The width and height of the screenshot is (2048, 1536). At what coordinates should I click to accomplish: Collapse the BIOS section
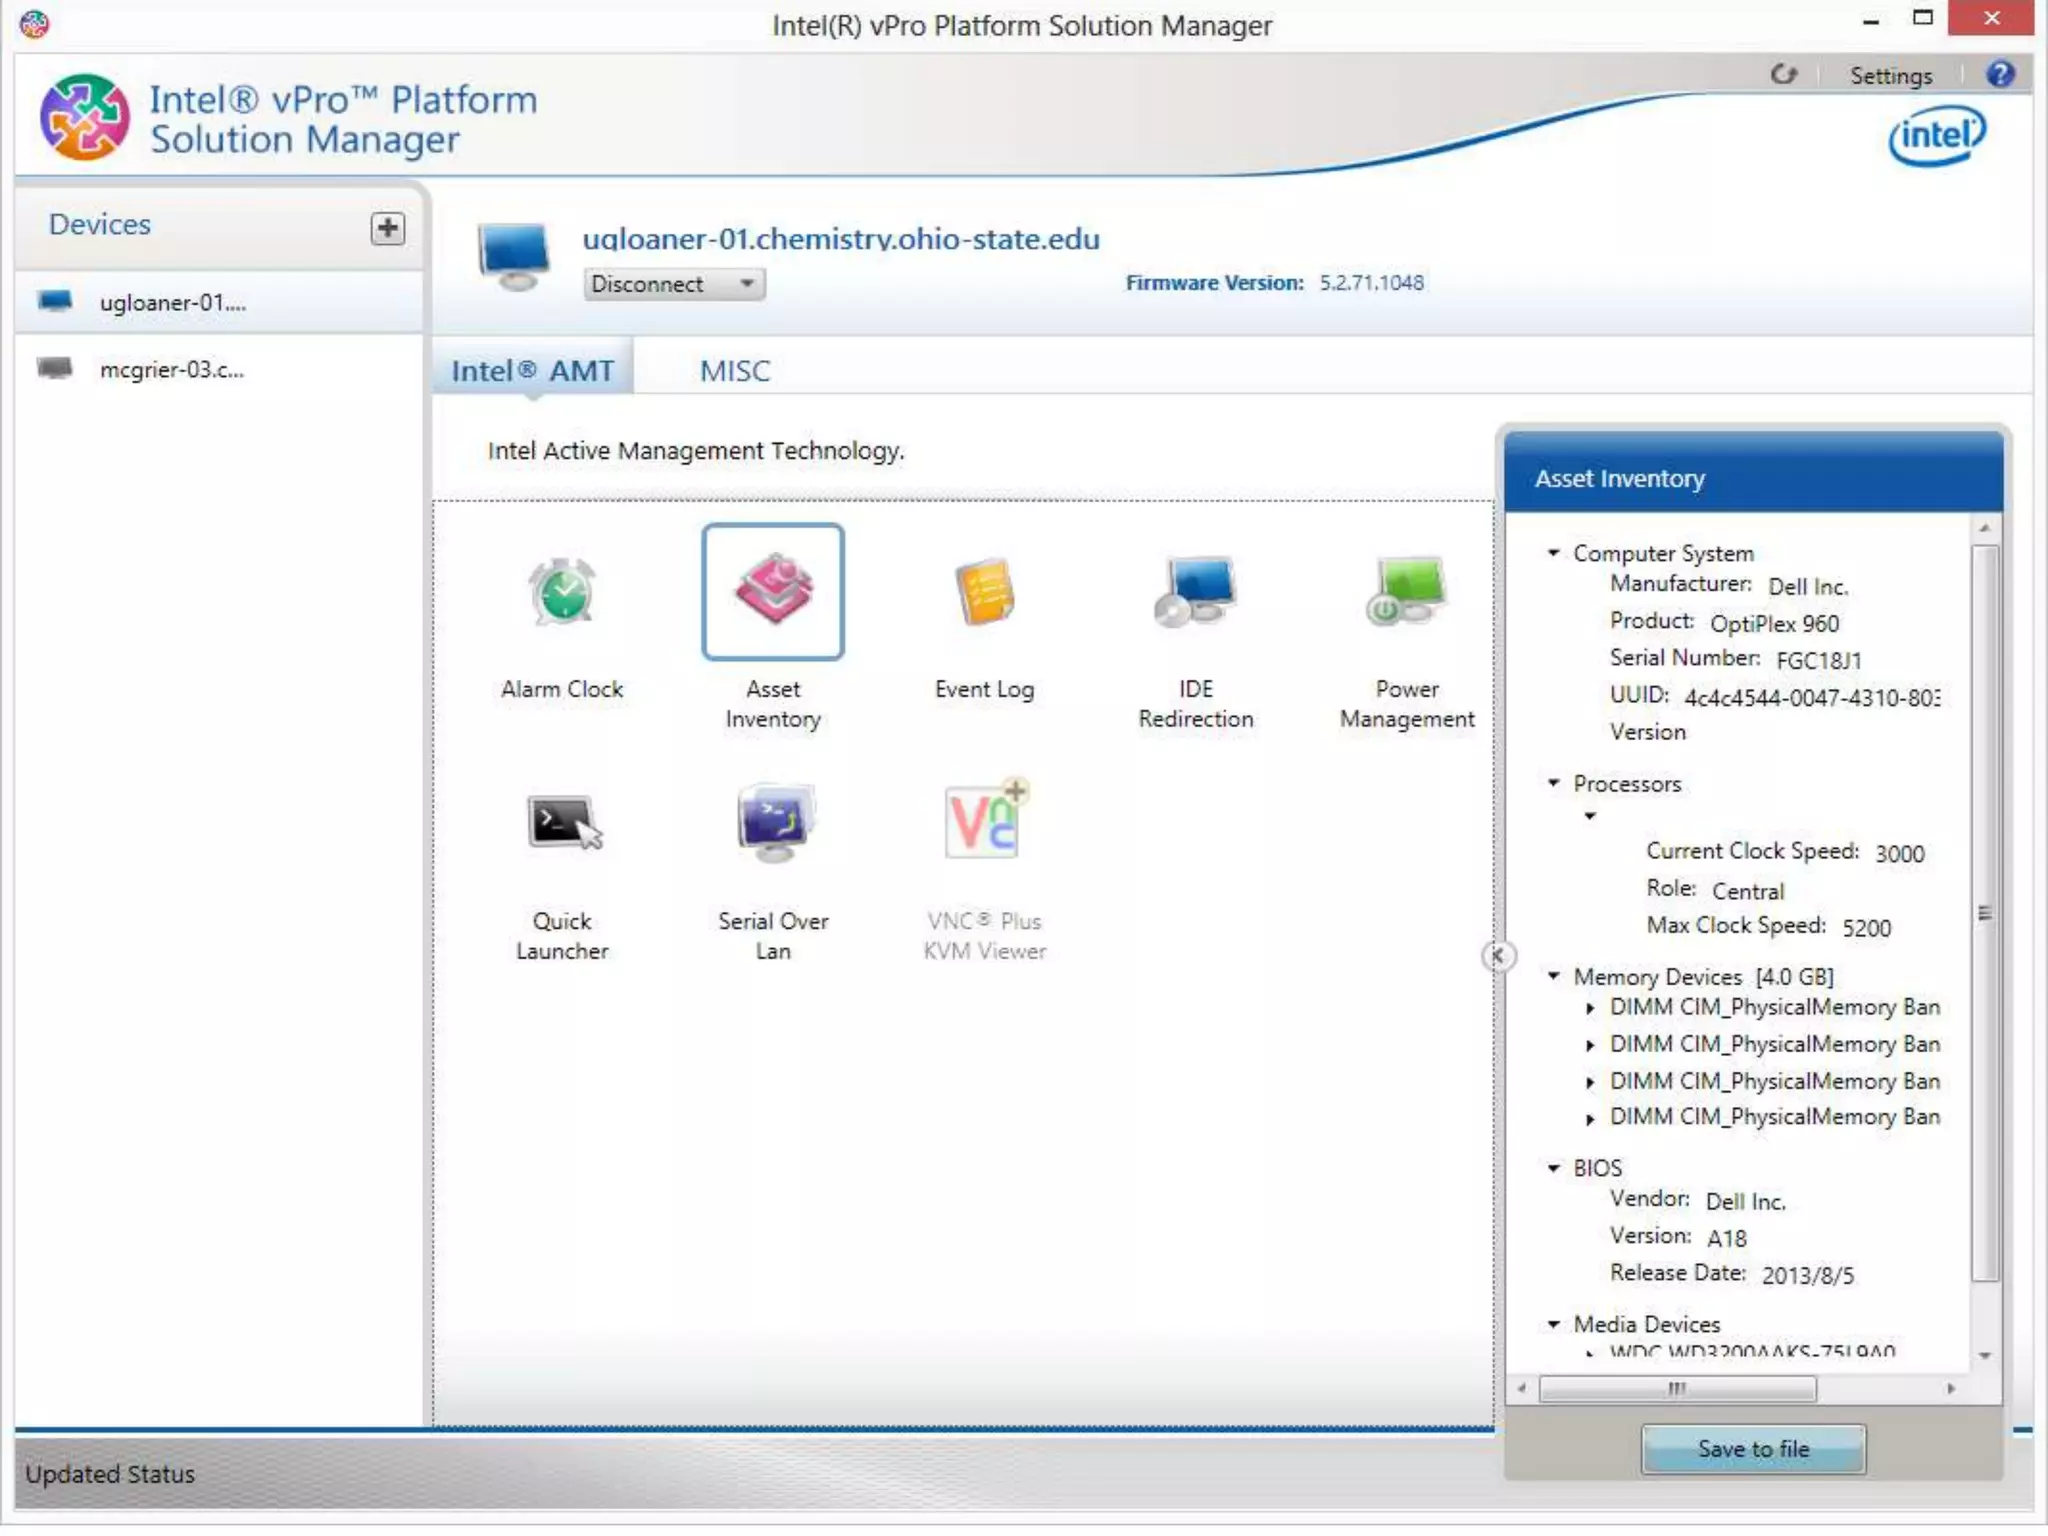point(1553,1167)
